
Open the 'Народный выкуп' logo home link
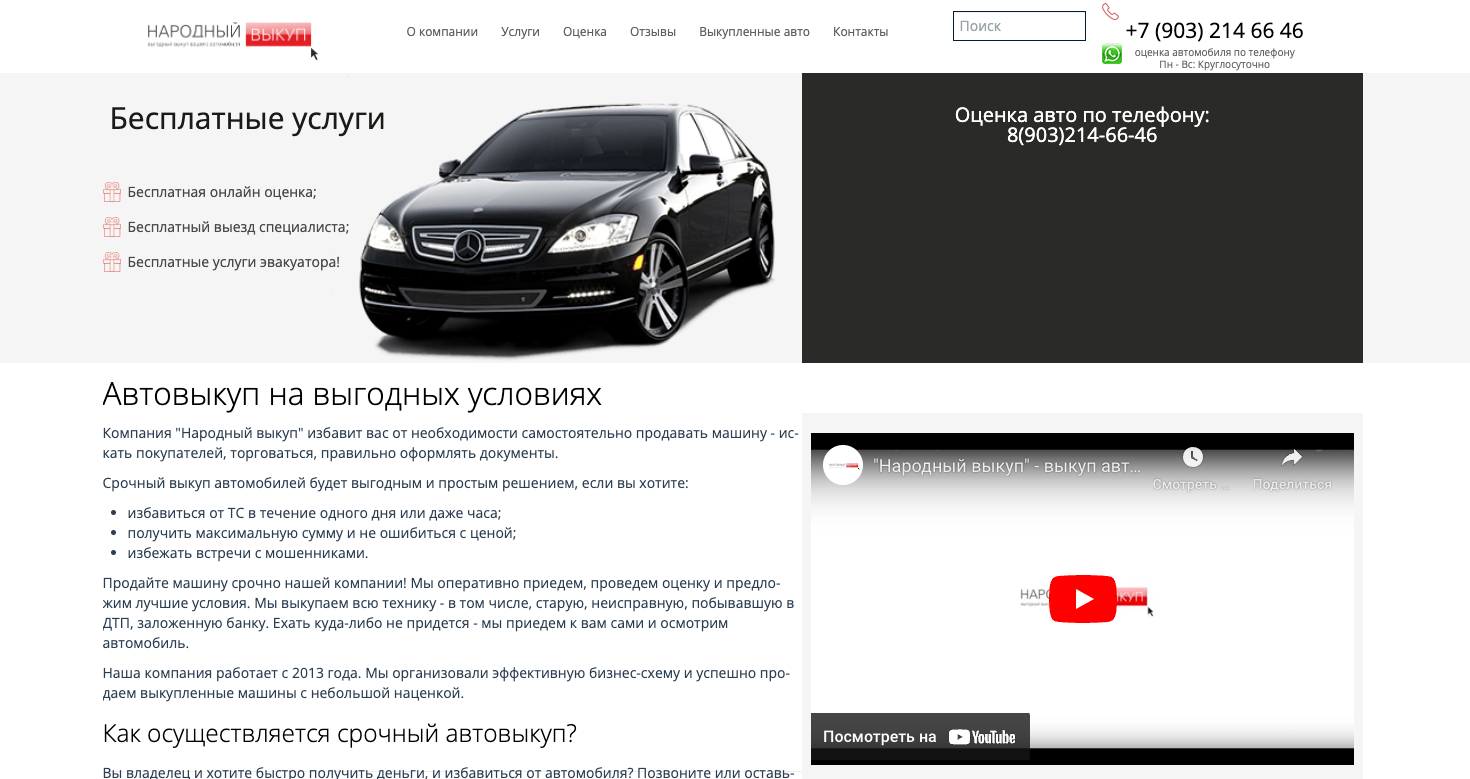pos(229,35)
